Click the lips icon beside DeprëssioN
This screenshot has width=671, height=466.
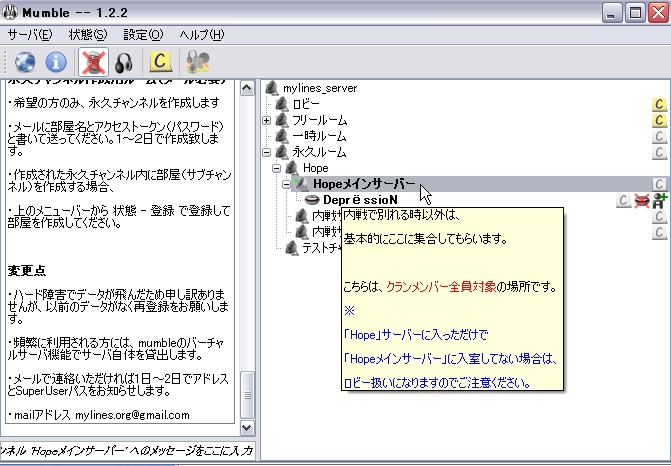(x=312, y=199)
